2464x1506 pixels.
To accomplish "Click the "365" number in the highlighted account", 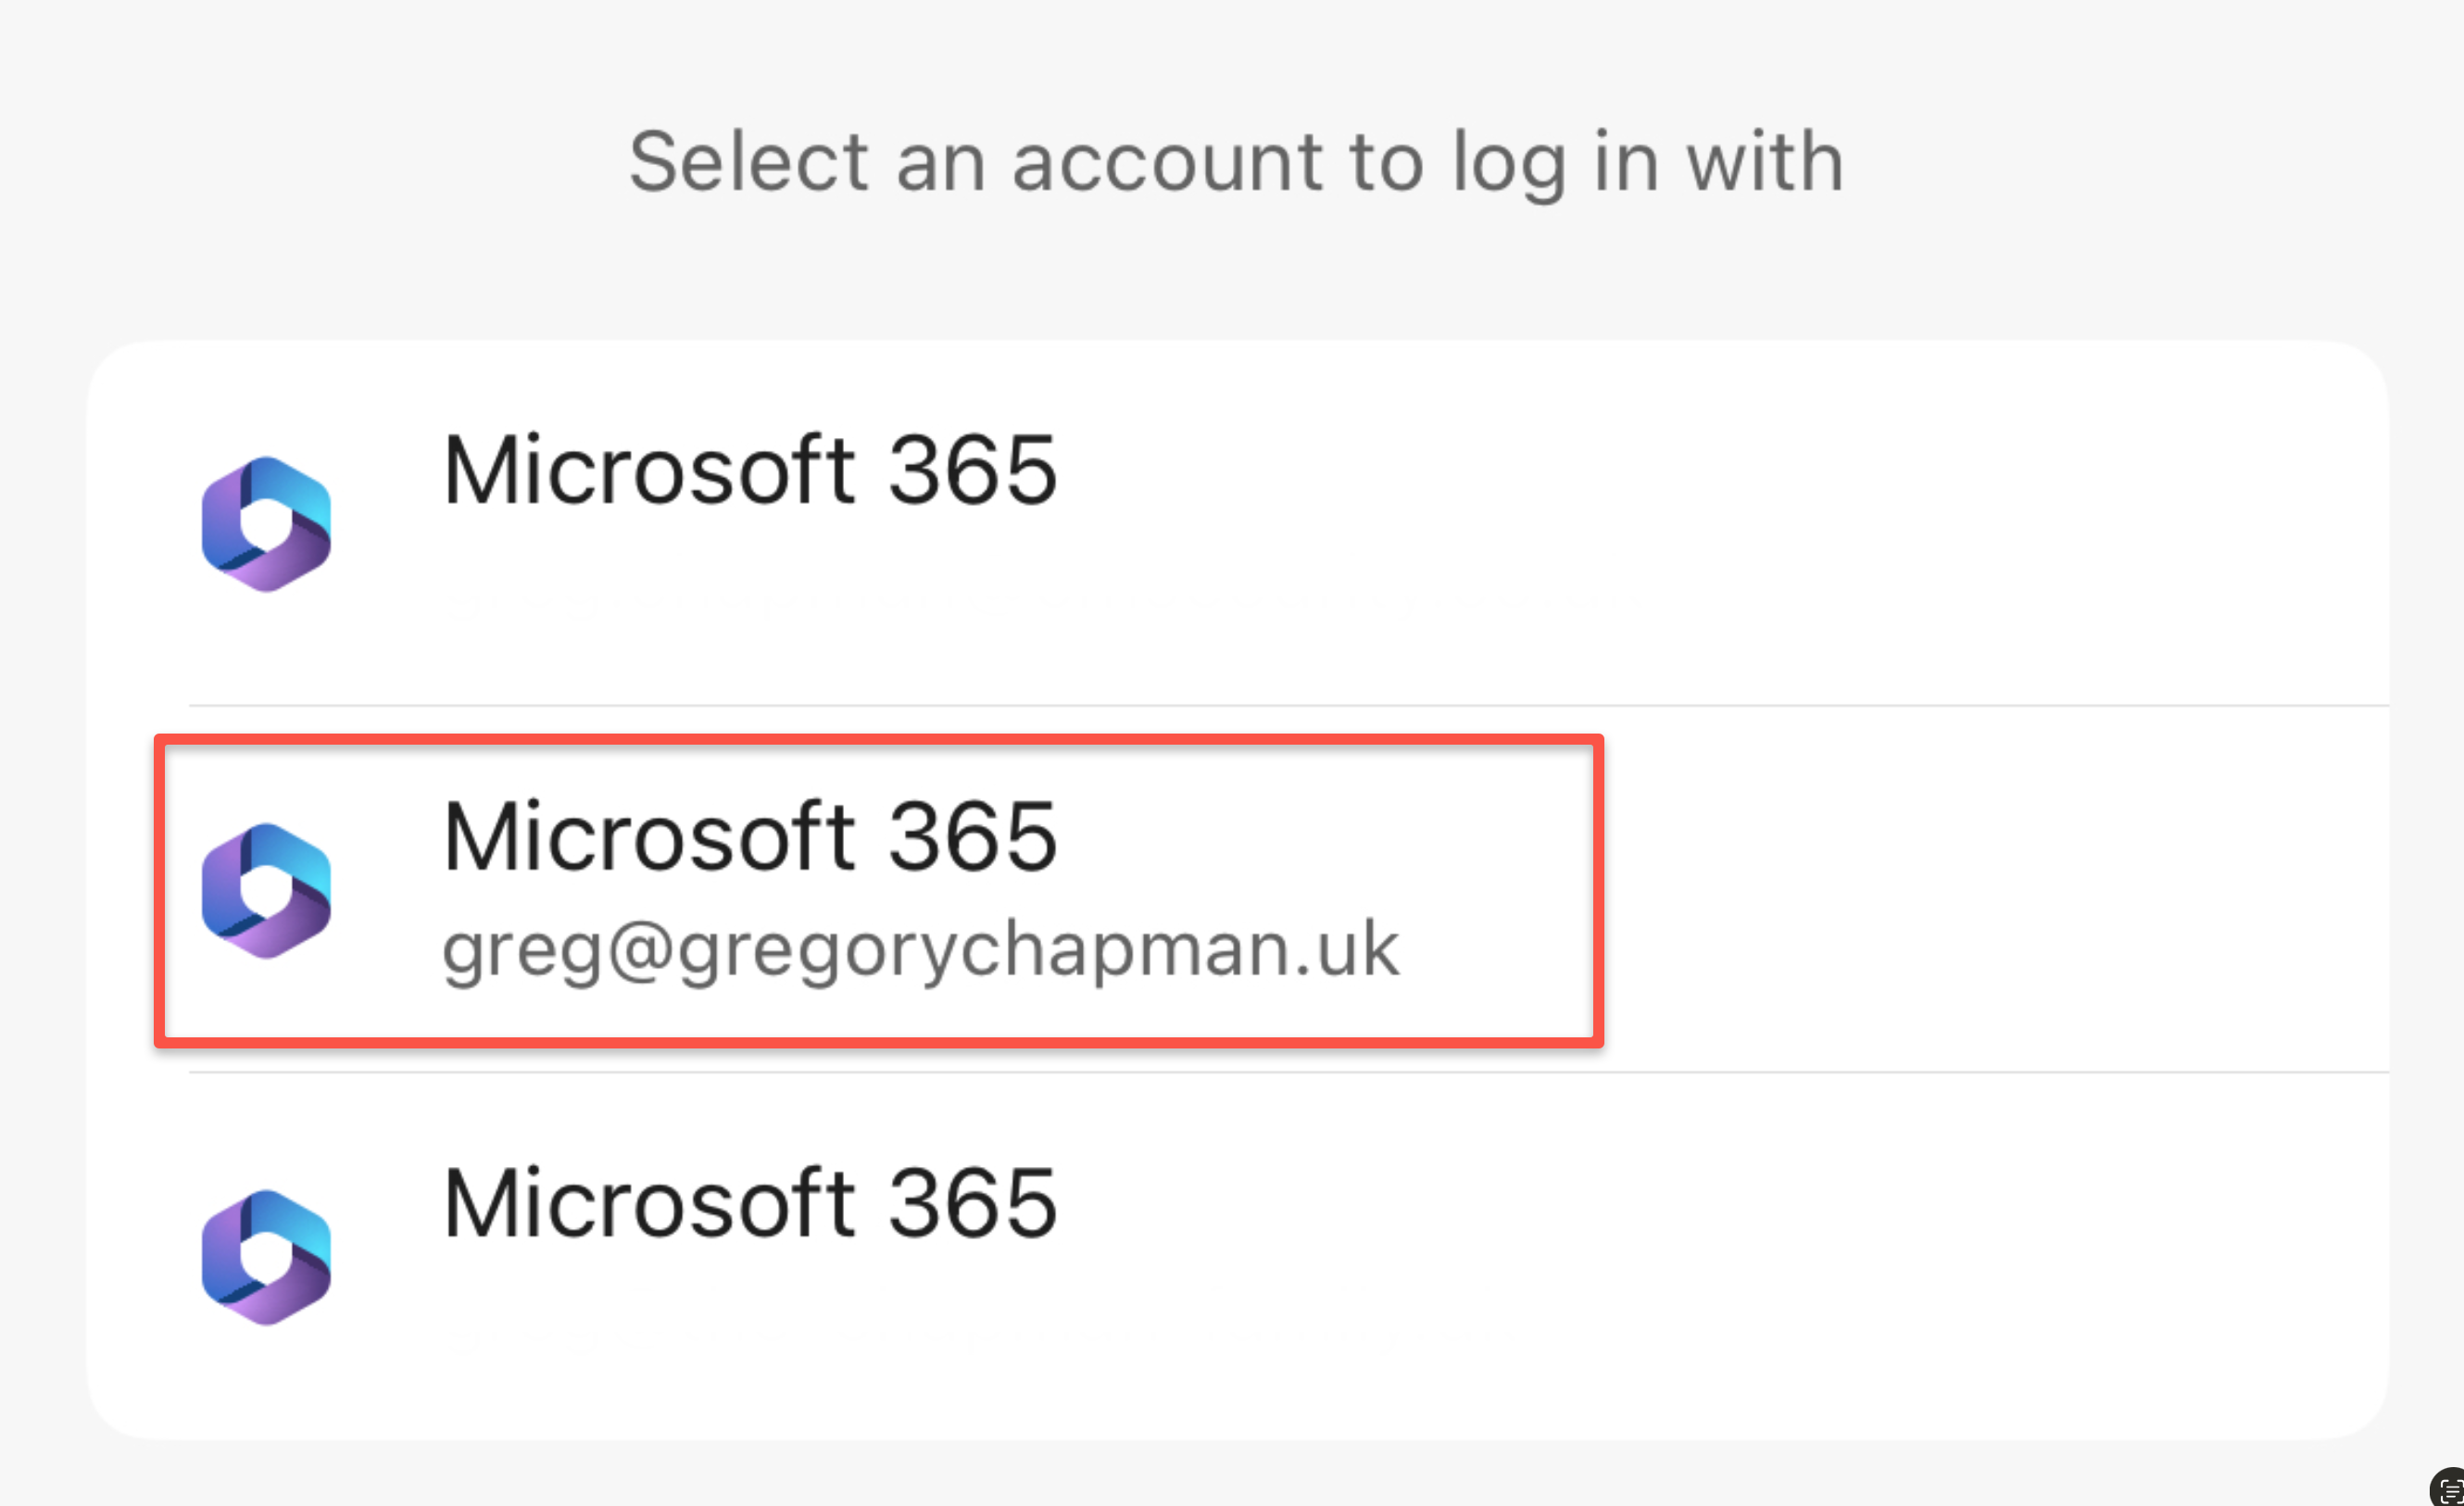I will click(x=972, y=836).
